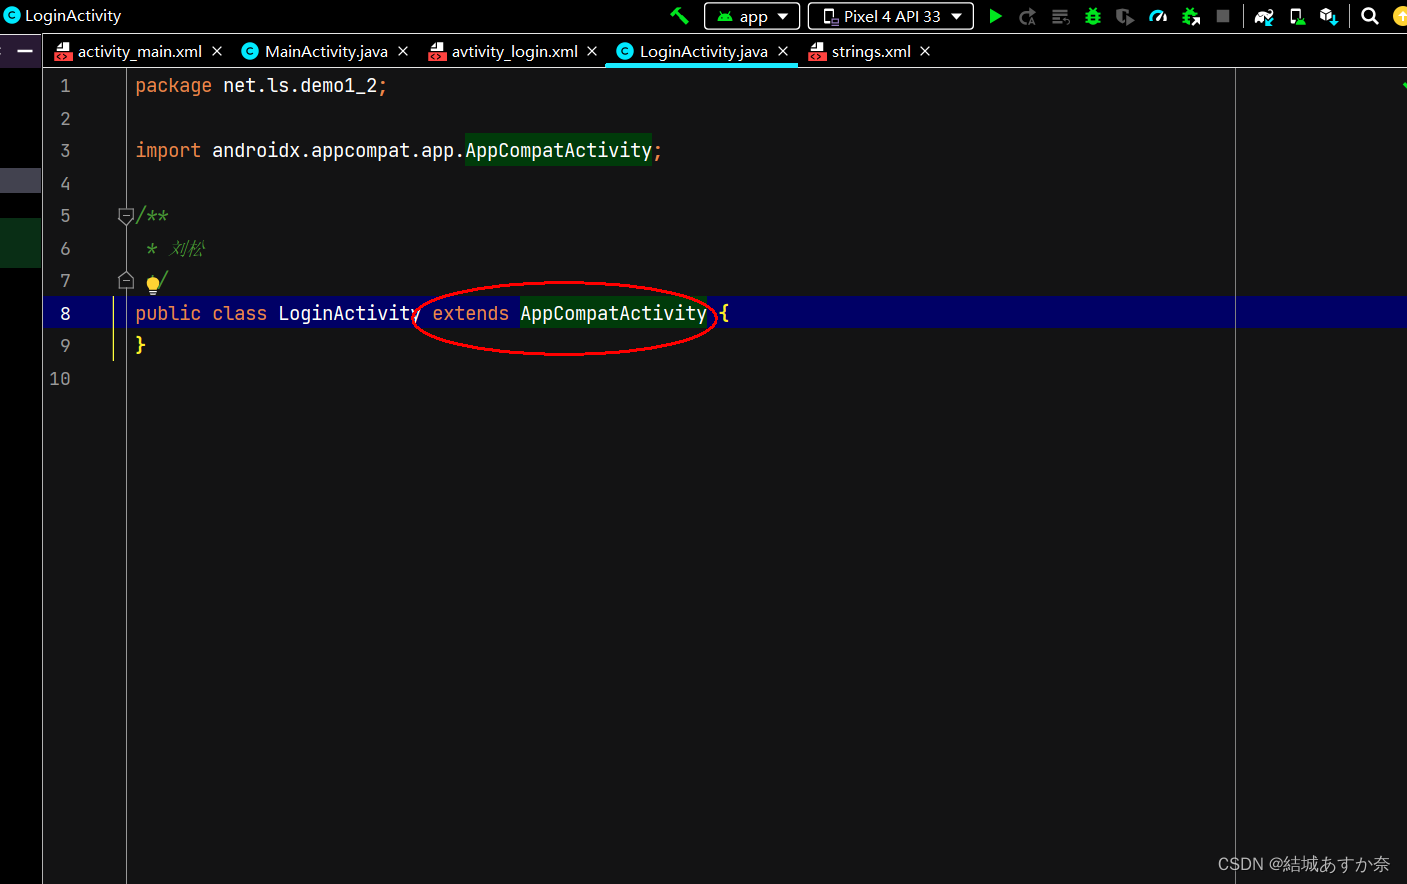Run the app with the green play button
The height and width of the screenshot is (884, 1407).
995,16
